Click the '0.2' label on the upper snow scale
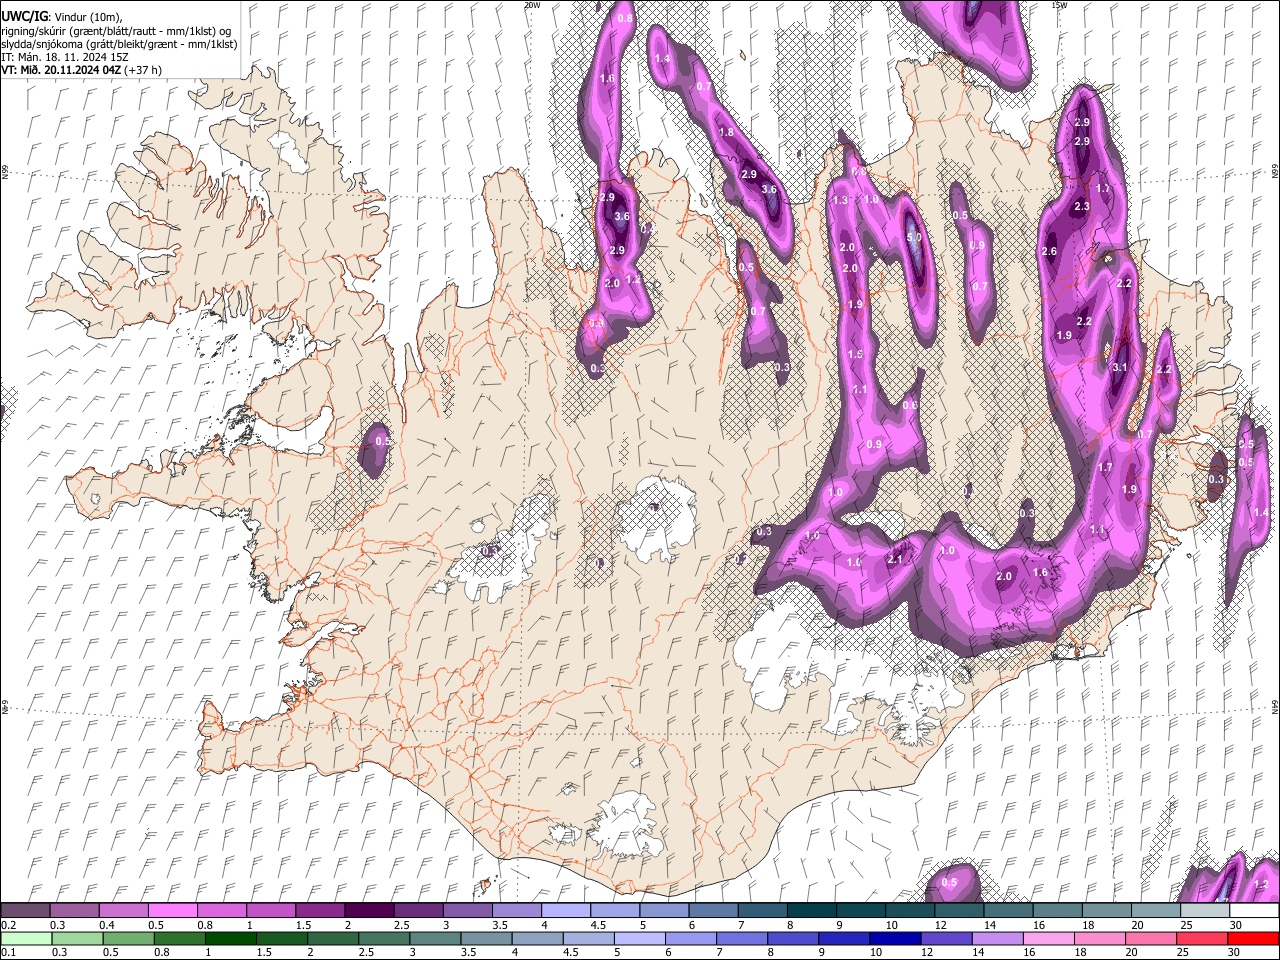The width and height of the screenshot is (1280, 960). pos(7,925)
